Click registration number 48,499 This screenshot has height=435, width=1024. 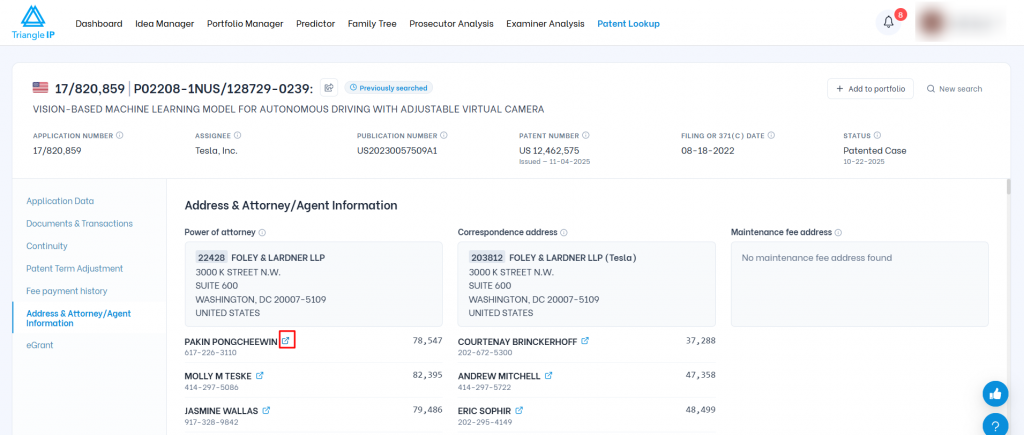click(701, 410)
